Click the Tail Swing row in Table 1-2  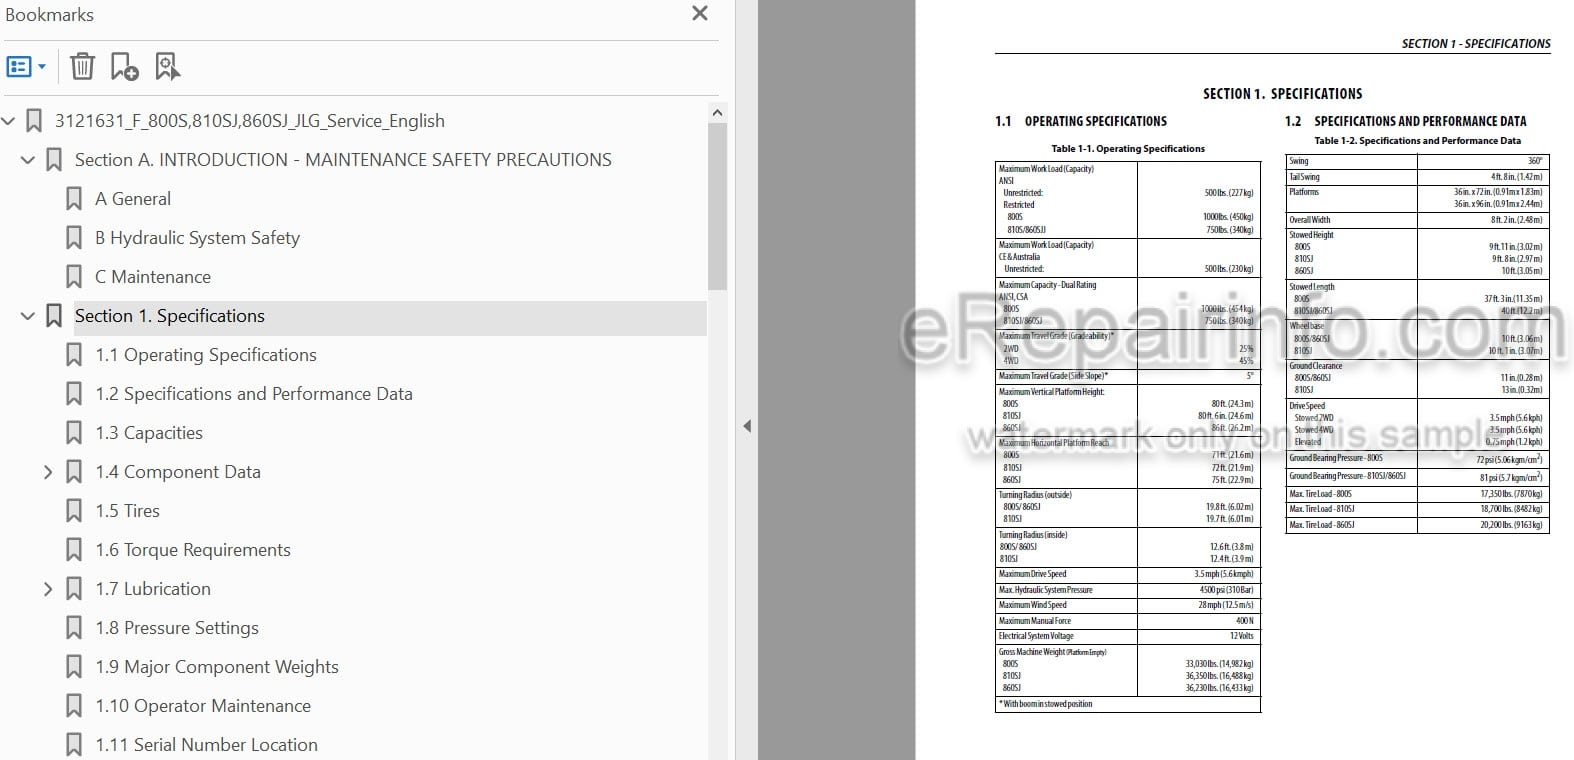point(1417,177)
